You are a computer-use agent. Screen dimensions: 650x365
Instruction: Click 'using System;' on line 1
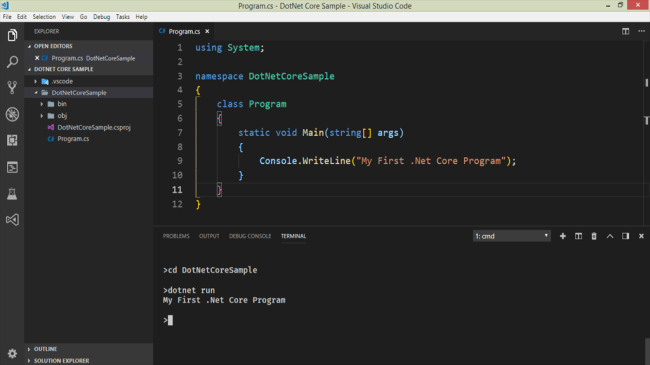(230, 48)
